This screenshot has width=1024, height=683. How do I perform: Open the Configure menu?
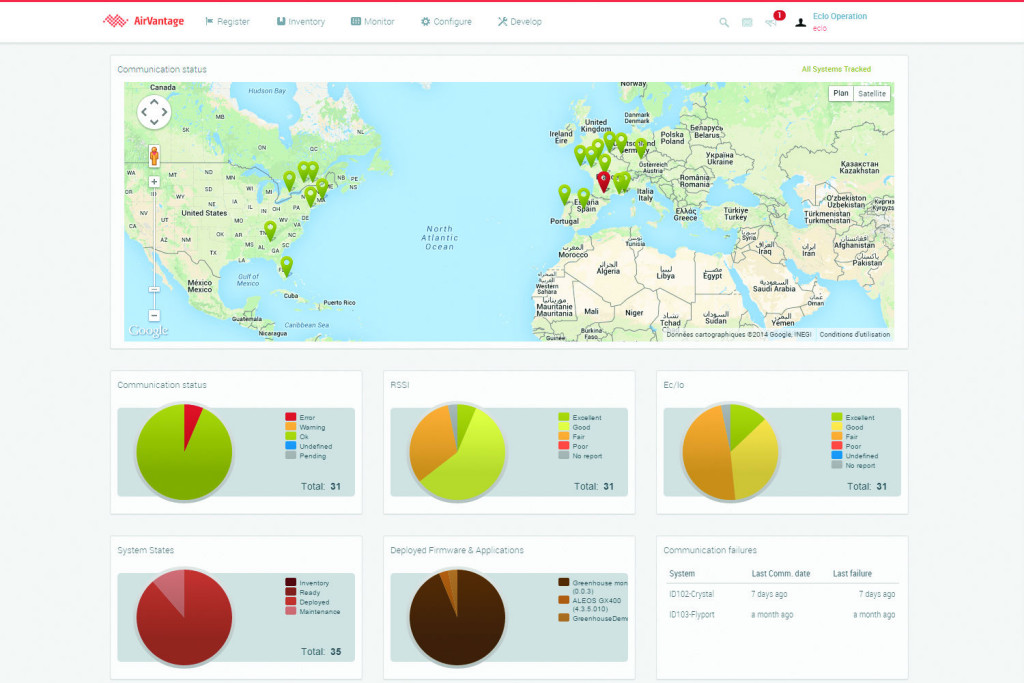446,21
